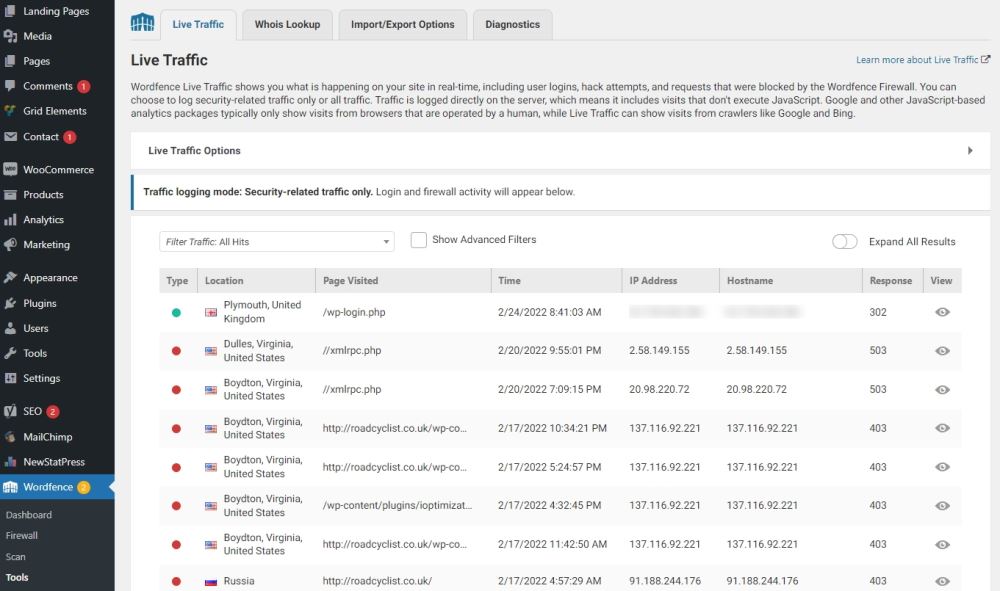View details eye for 11:42:50 AM hit

pos(942,544)
